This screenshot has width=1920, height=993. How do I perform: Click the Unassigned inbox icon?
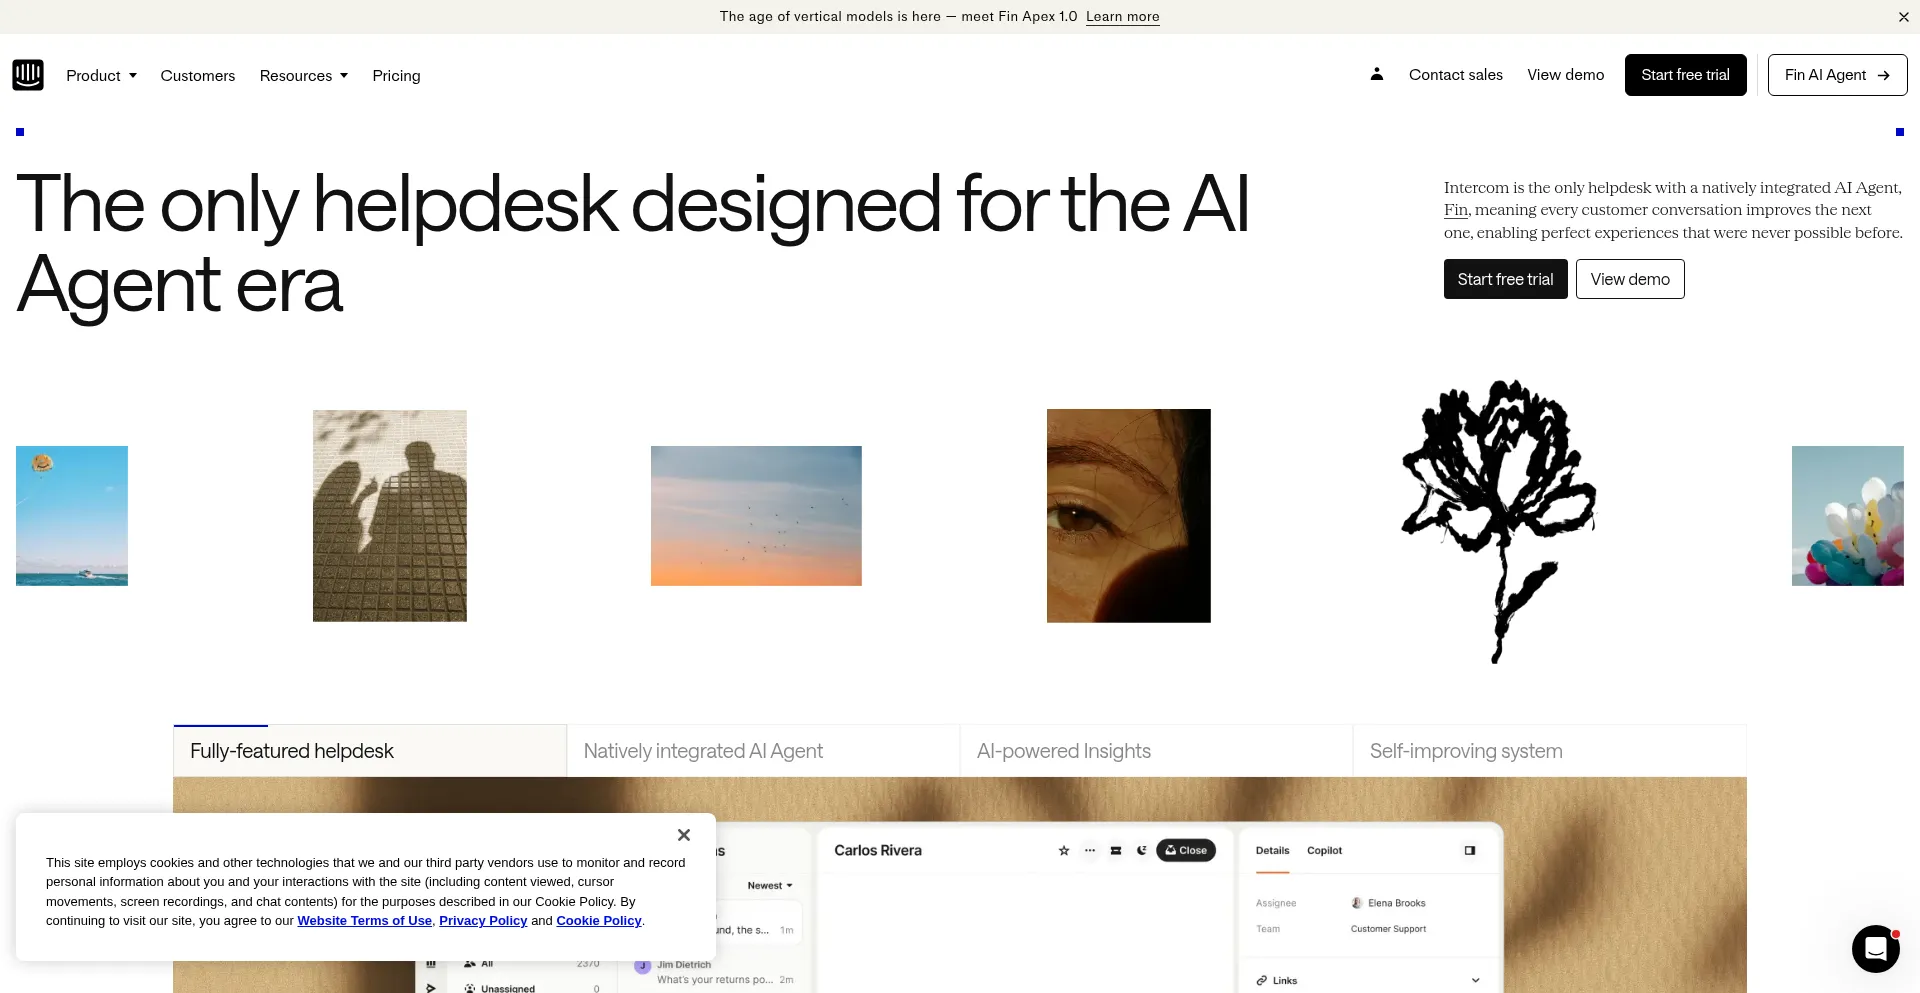(x=470, y=988)
